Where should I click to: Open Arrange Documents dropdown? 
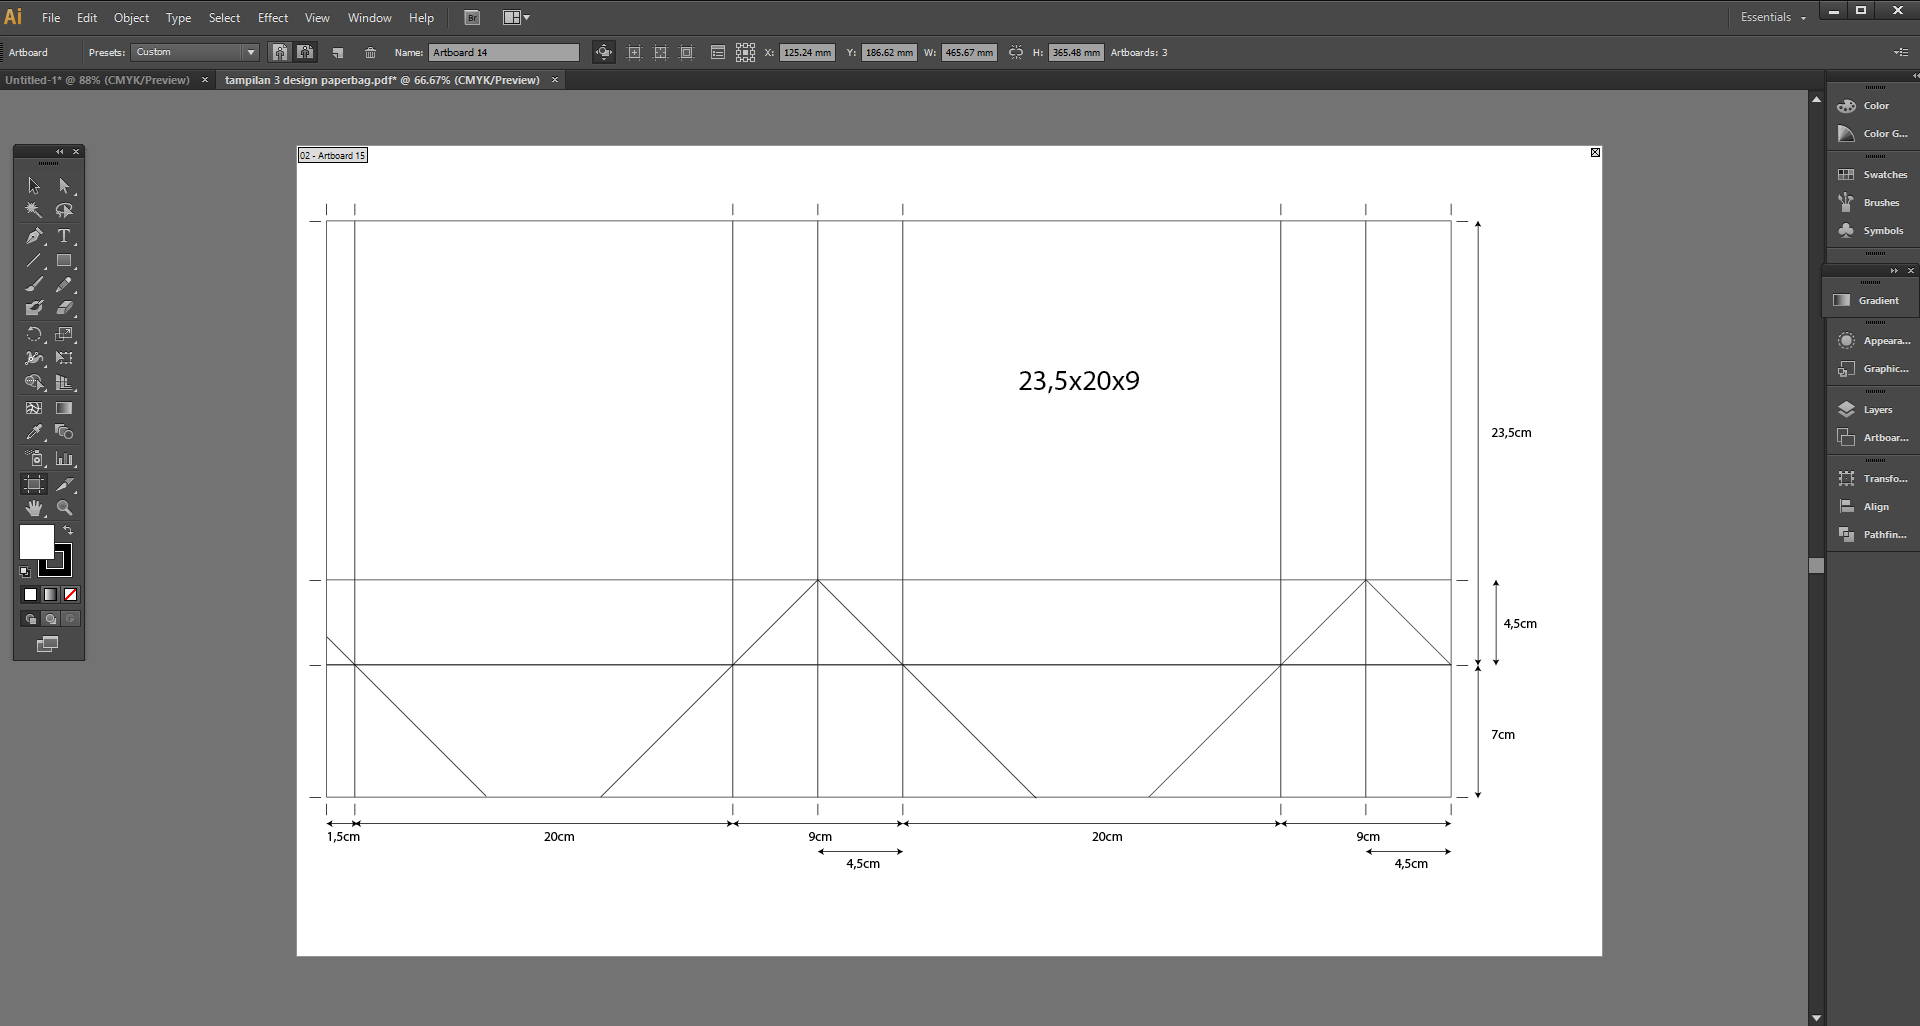point(516,17)
